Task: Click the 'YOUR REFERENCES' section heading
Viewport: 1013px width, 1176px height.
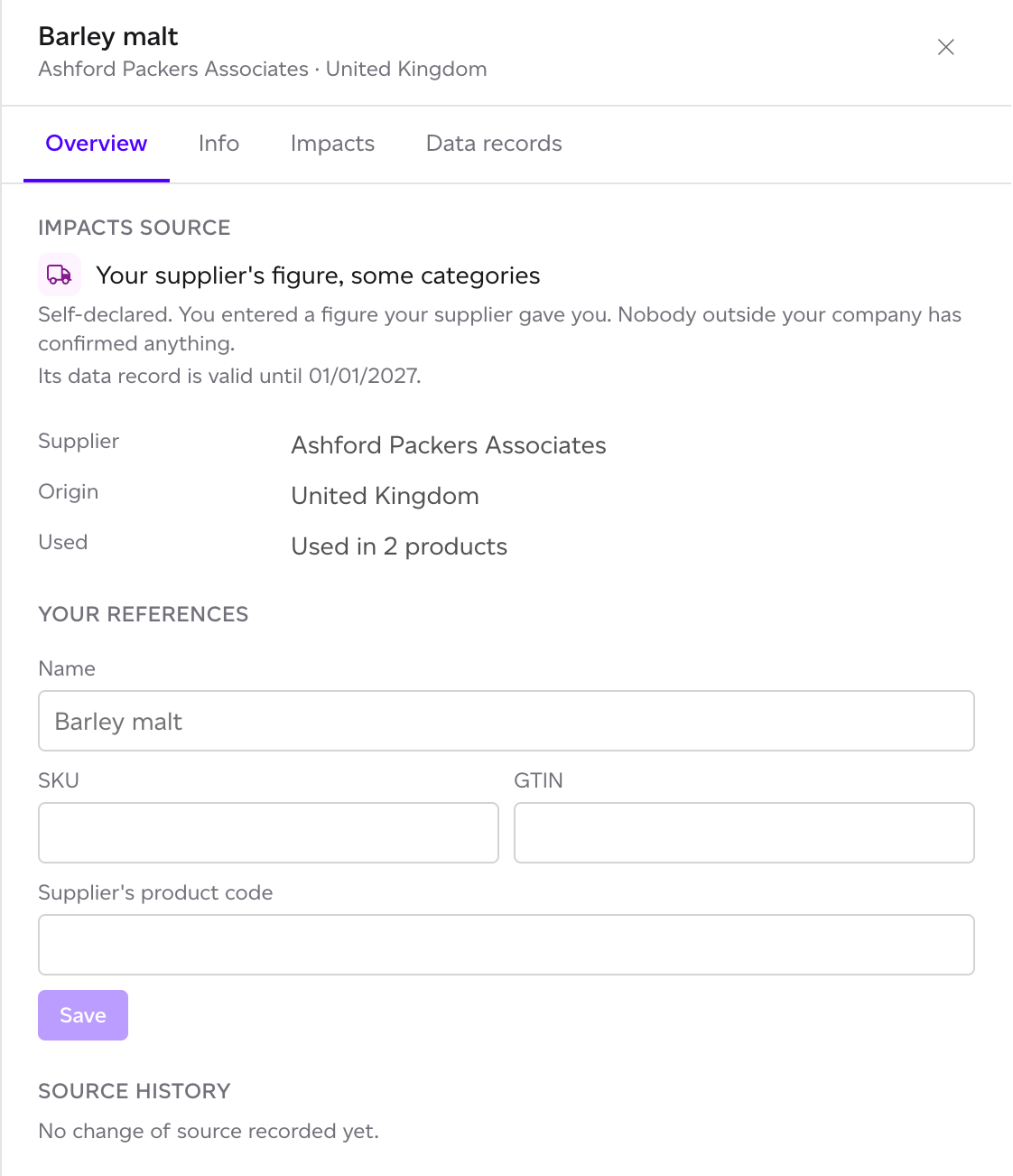Action: click(143, 614)
